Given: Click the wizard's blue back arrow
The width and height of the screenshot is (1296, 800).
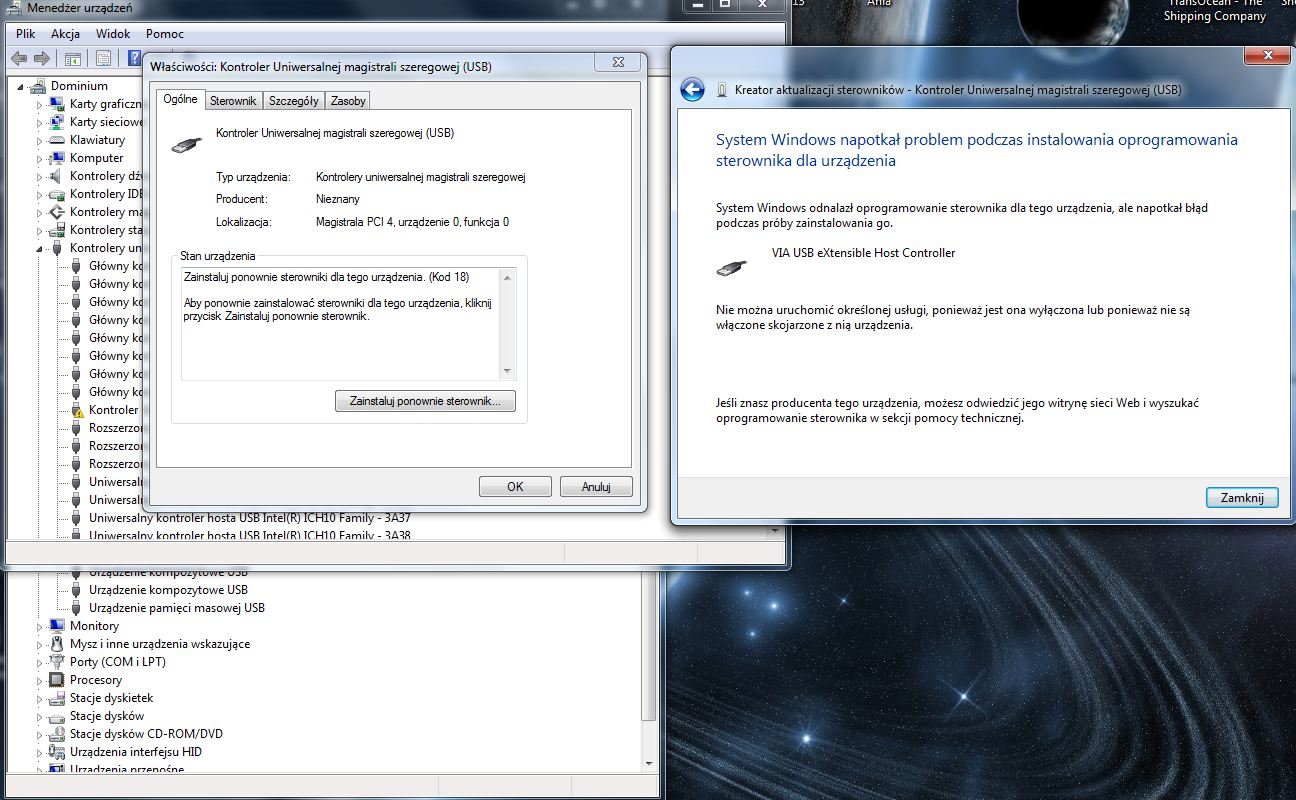Looking at the screenshot, I should pos(692,90).
